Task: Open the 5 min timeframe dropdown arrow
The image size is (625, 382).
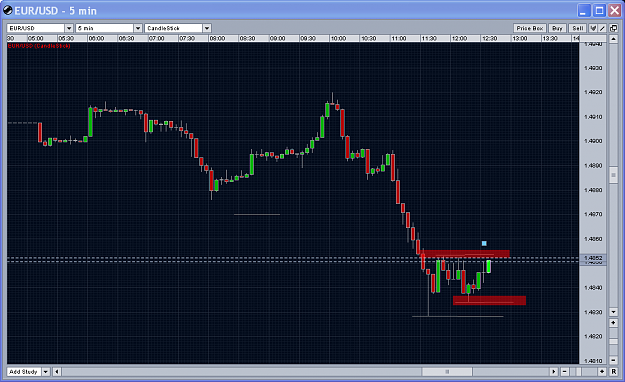Action: 138,28
